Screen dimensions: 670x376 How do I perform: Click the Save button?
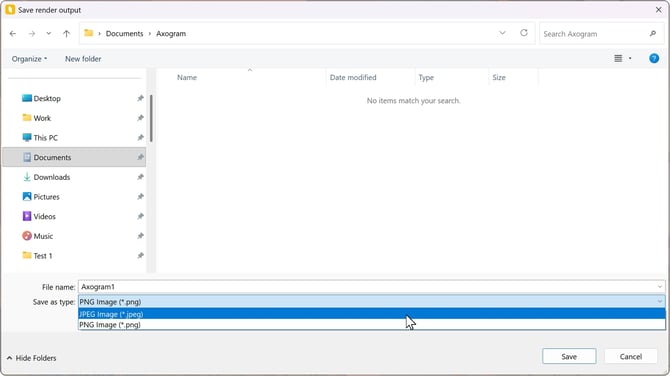coord(569,356)
